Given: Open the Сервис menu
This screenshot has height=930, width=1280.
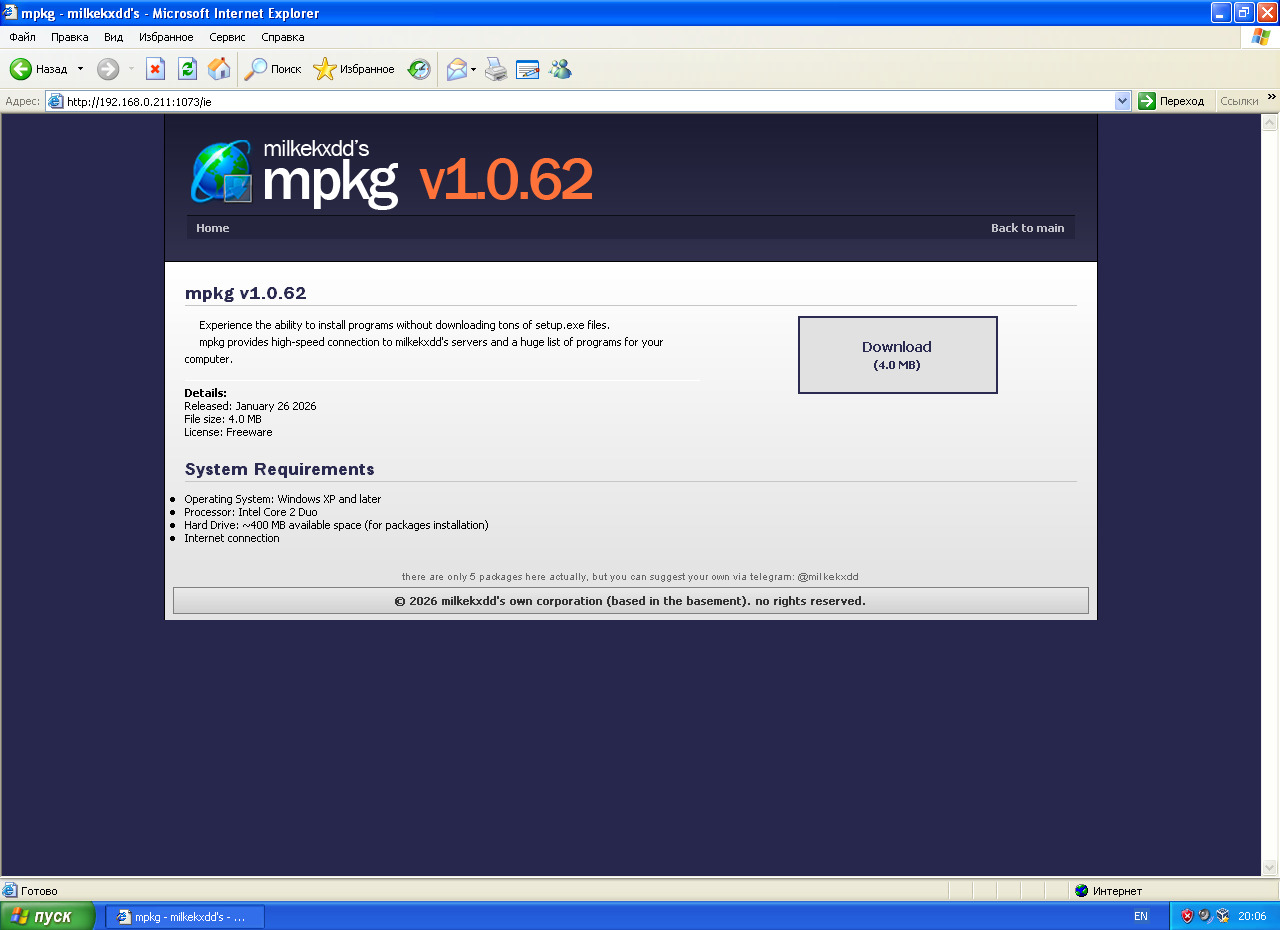Looking at the screenshot, I should (227, 37).
